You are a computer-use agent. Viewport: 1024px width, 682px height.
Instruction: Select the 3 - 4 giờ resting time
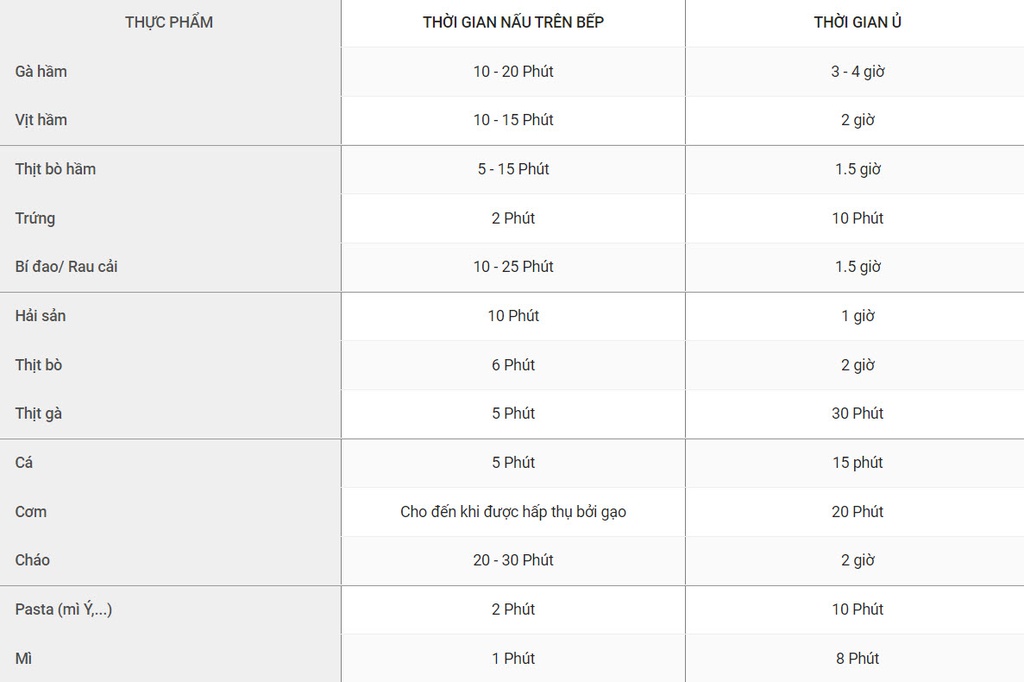pyautogui.click(x=857, y=71)
